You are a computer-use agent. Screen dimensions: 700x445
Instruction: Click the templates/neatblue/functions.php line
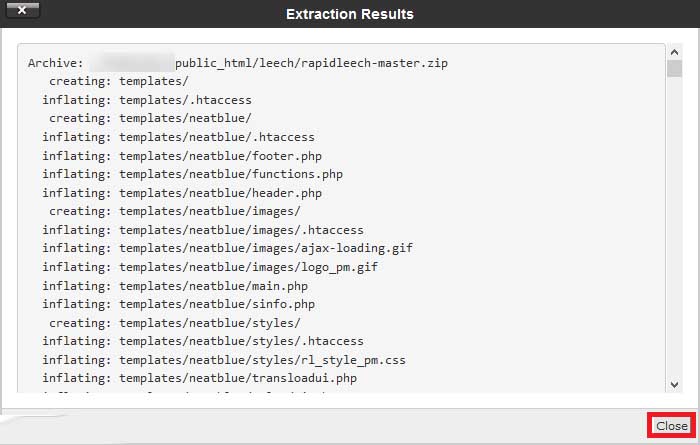192,174
